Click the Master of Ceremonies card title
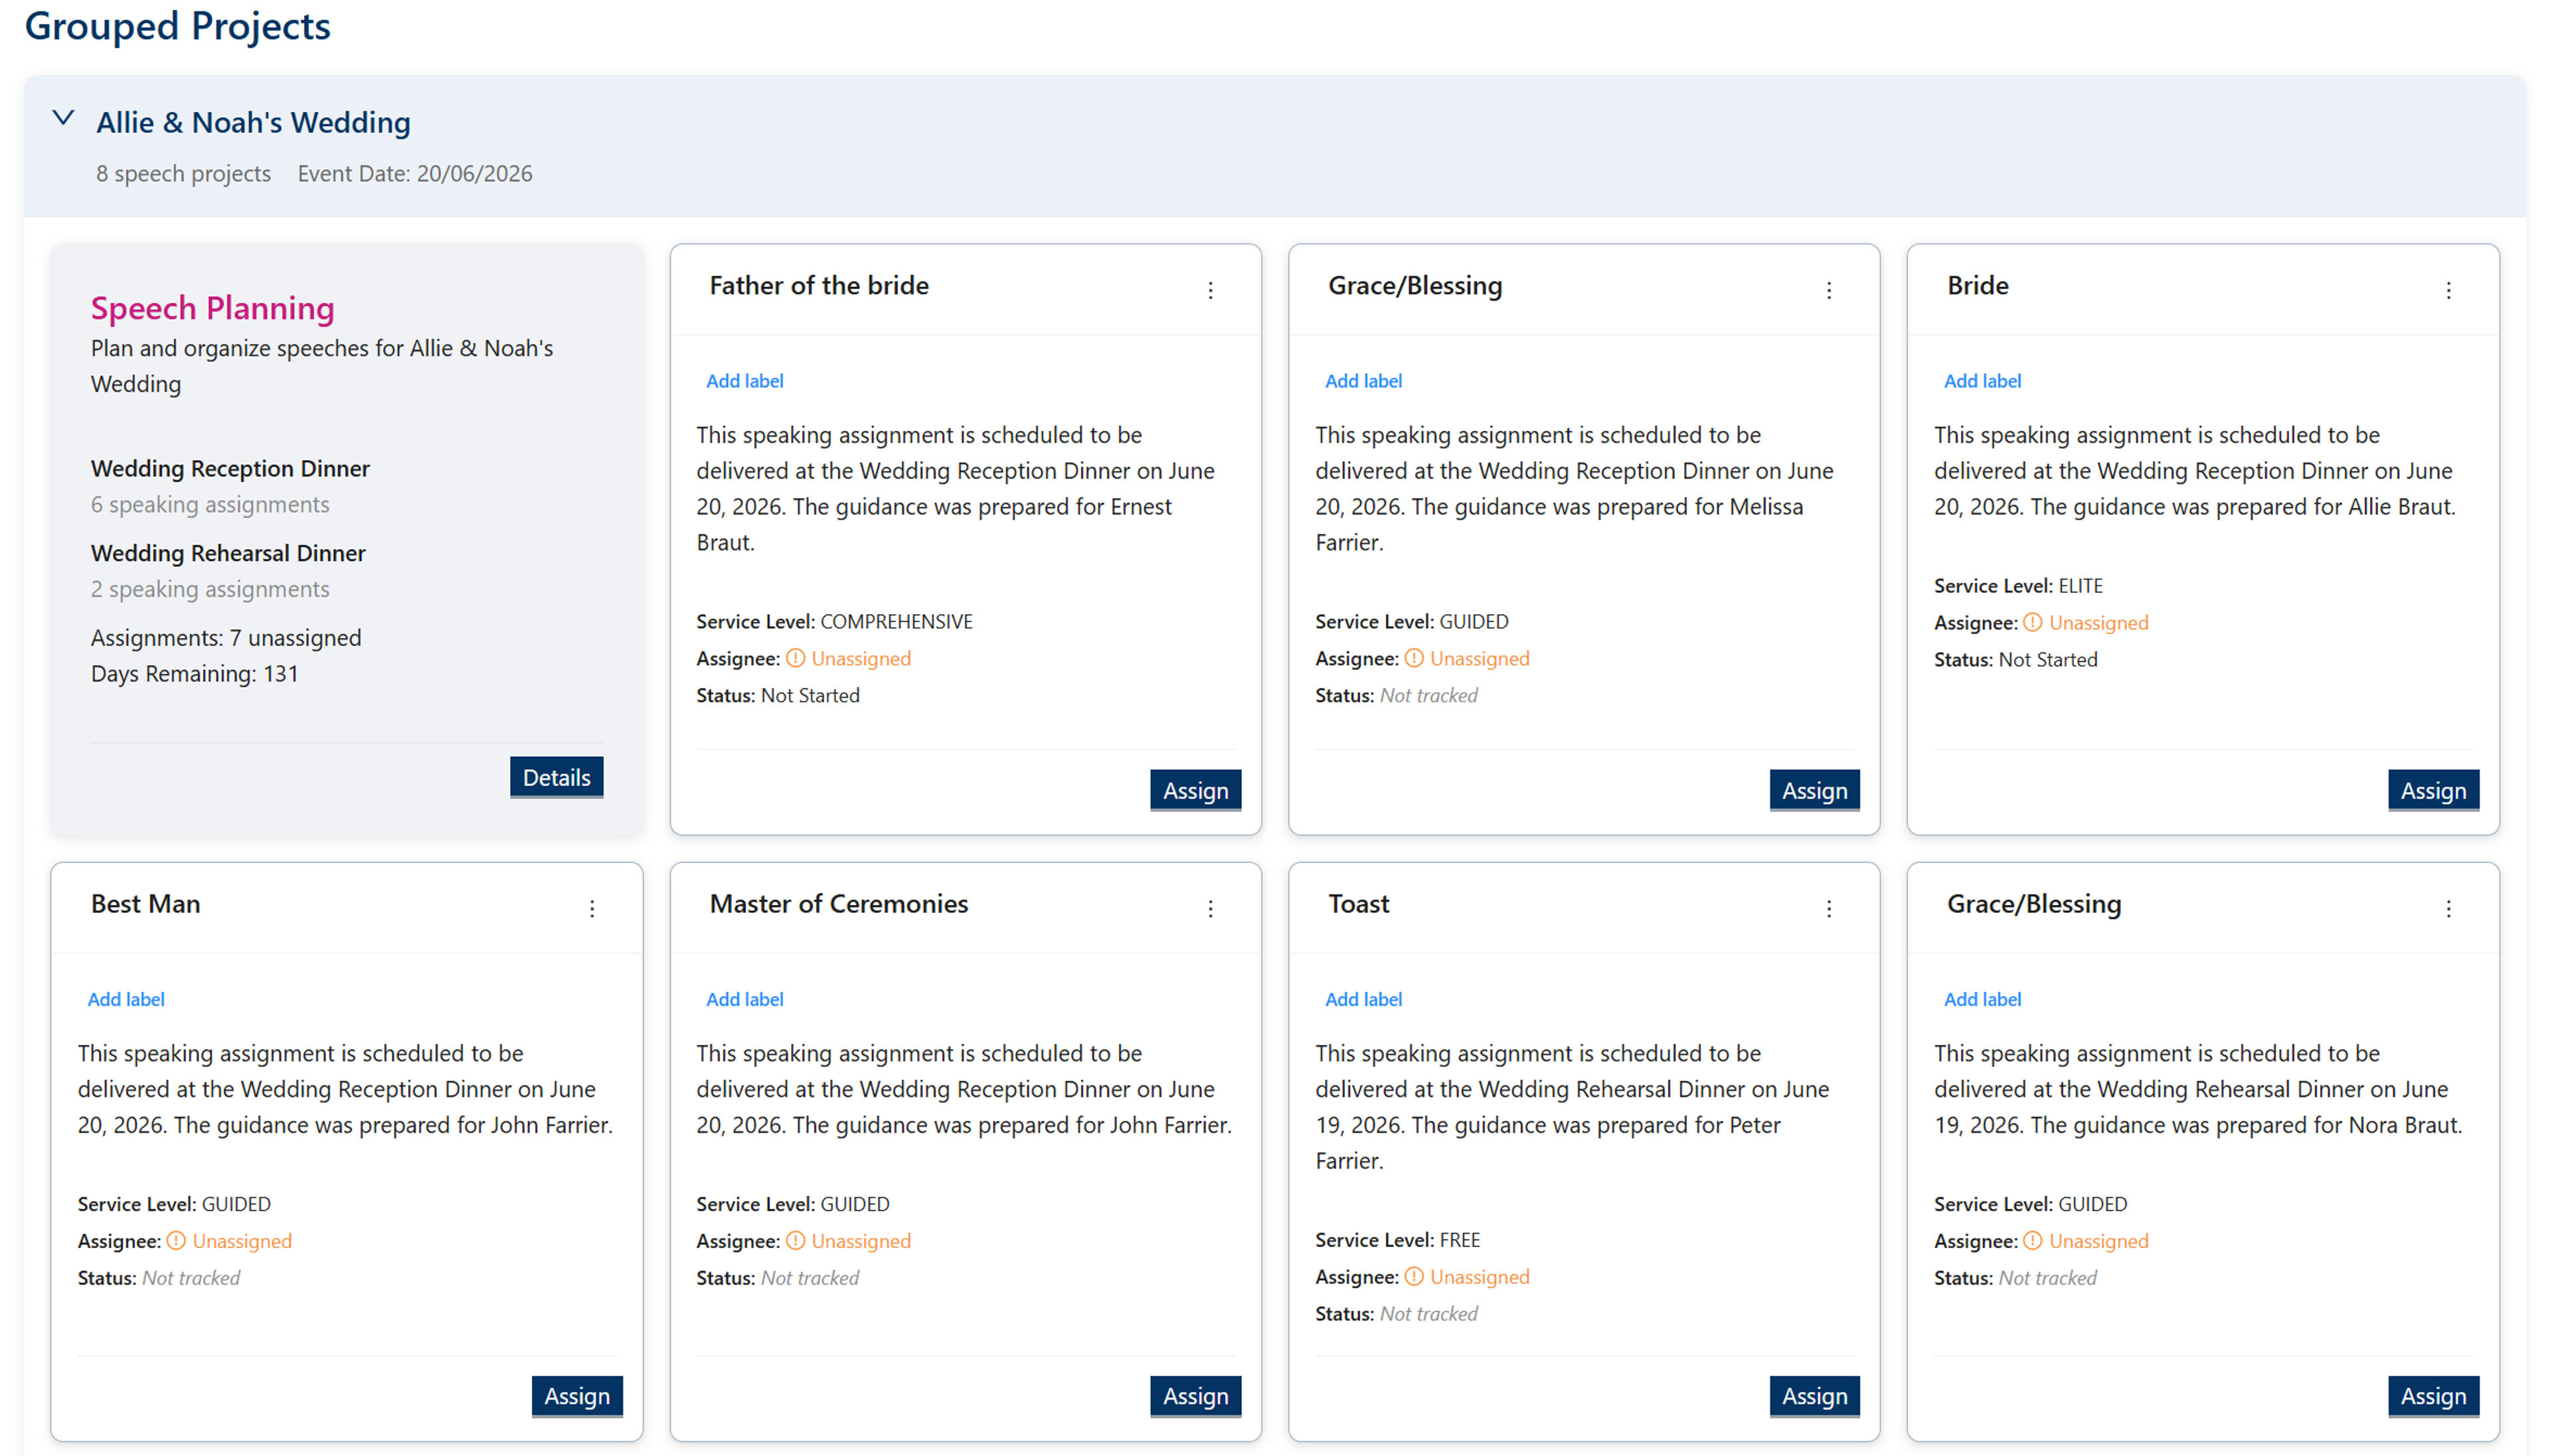Viewport: 2550px width, 1456px height. click(838, 903)
